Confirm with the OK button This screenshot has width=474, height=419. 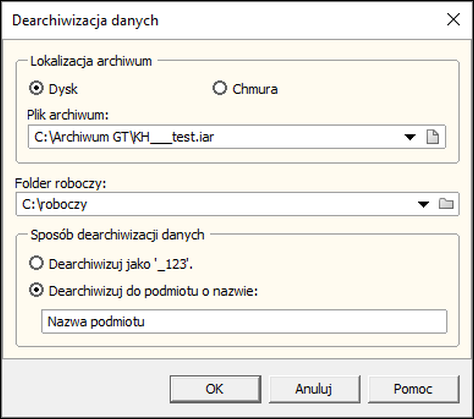(215, 389)
